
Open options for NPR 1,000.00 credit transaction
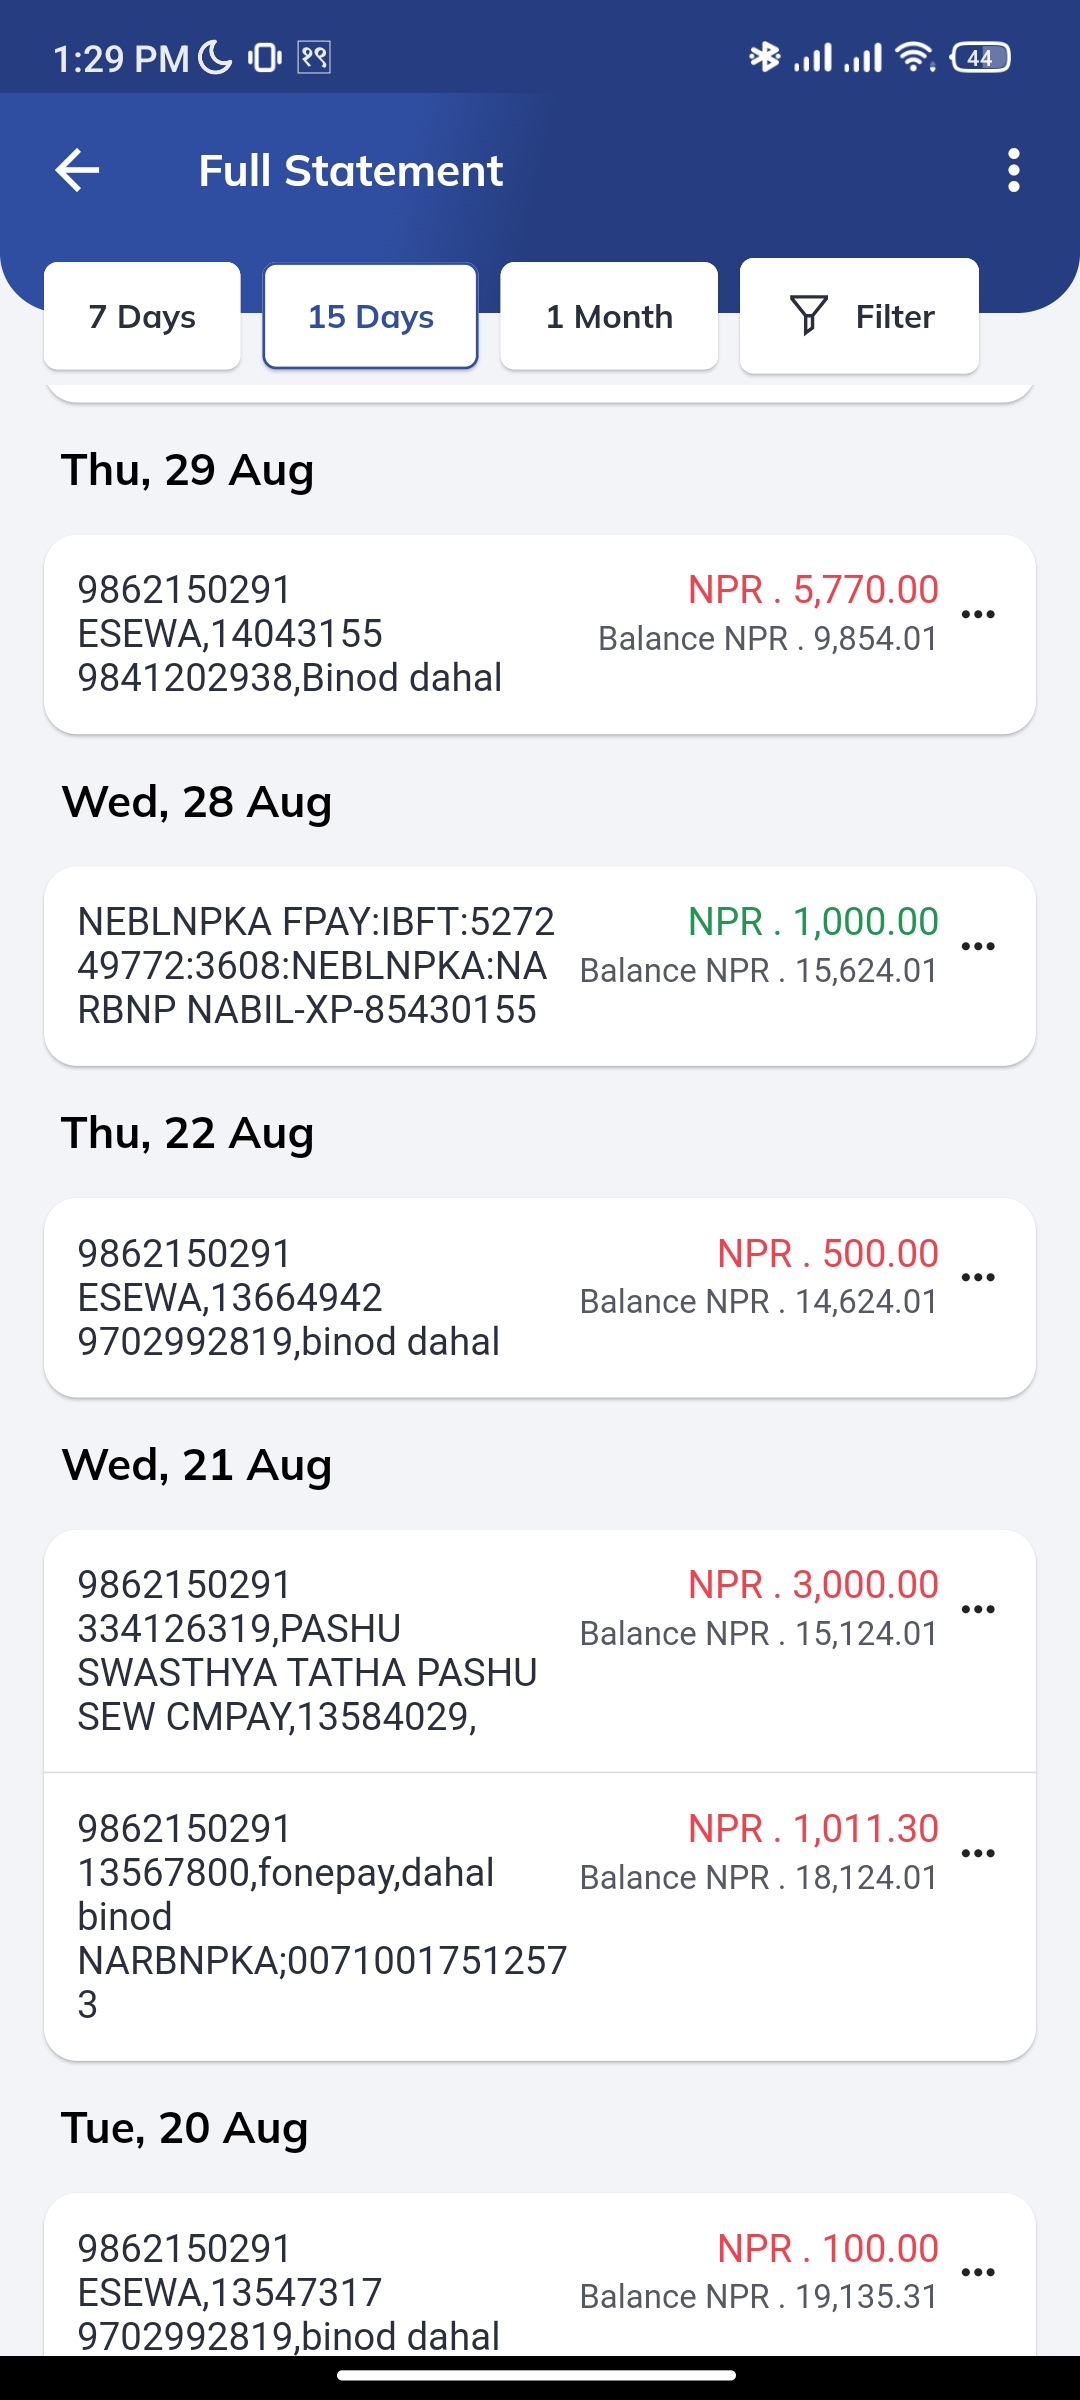tap(977, 946)
